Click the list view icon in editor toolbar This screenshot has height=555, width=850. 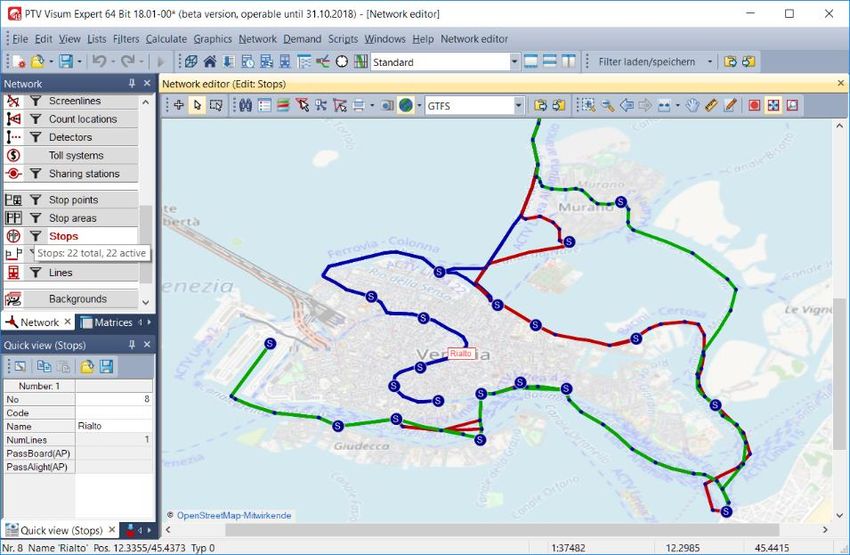coord(265,105)
